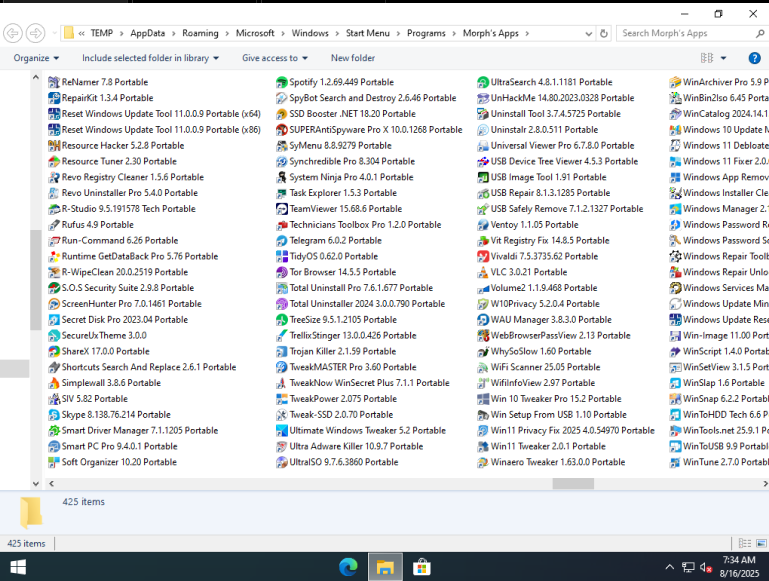The width and height of the screenshot is (769, 581).
Task: Expand the chevron after Programs breadcrumb
Action: 454,34
